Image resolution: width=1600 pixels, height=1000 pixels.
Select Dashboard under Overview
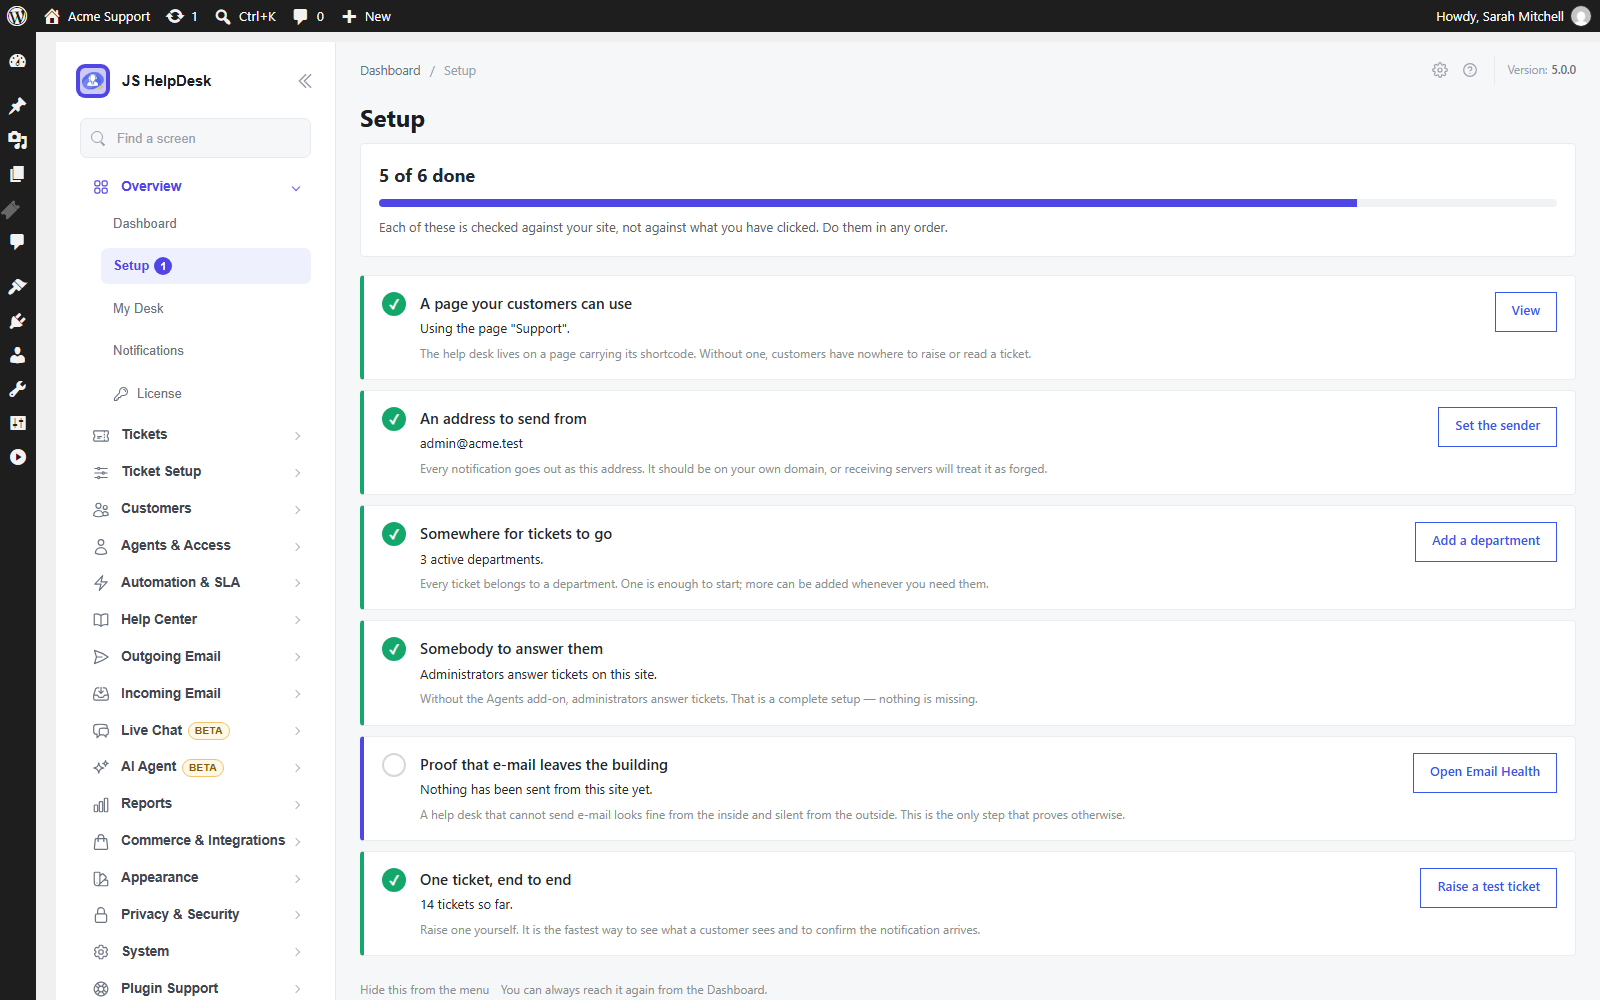(x=145, y=224)
